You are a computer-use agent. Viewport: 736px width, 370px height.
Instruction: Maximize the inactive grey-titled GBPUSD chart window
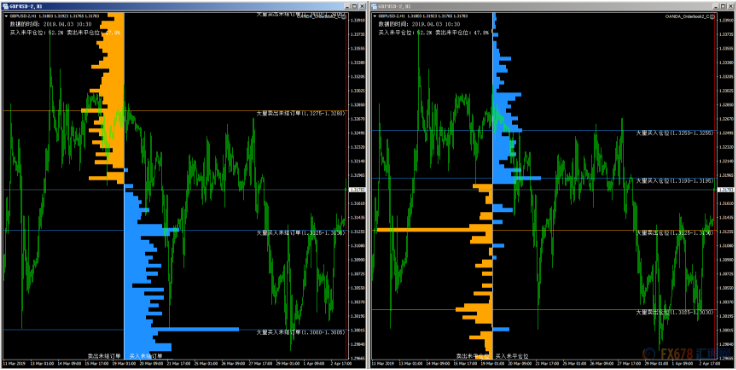tap(723, 7)
